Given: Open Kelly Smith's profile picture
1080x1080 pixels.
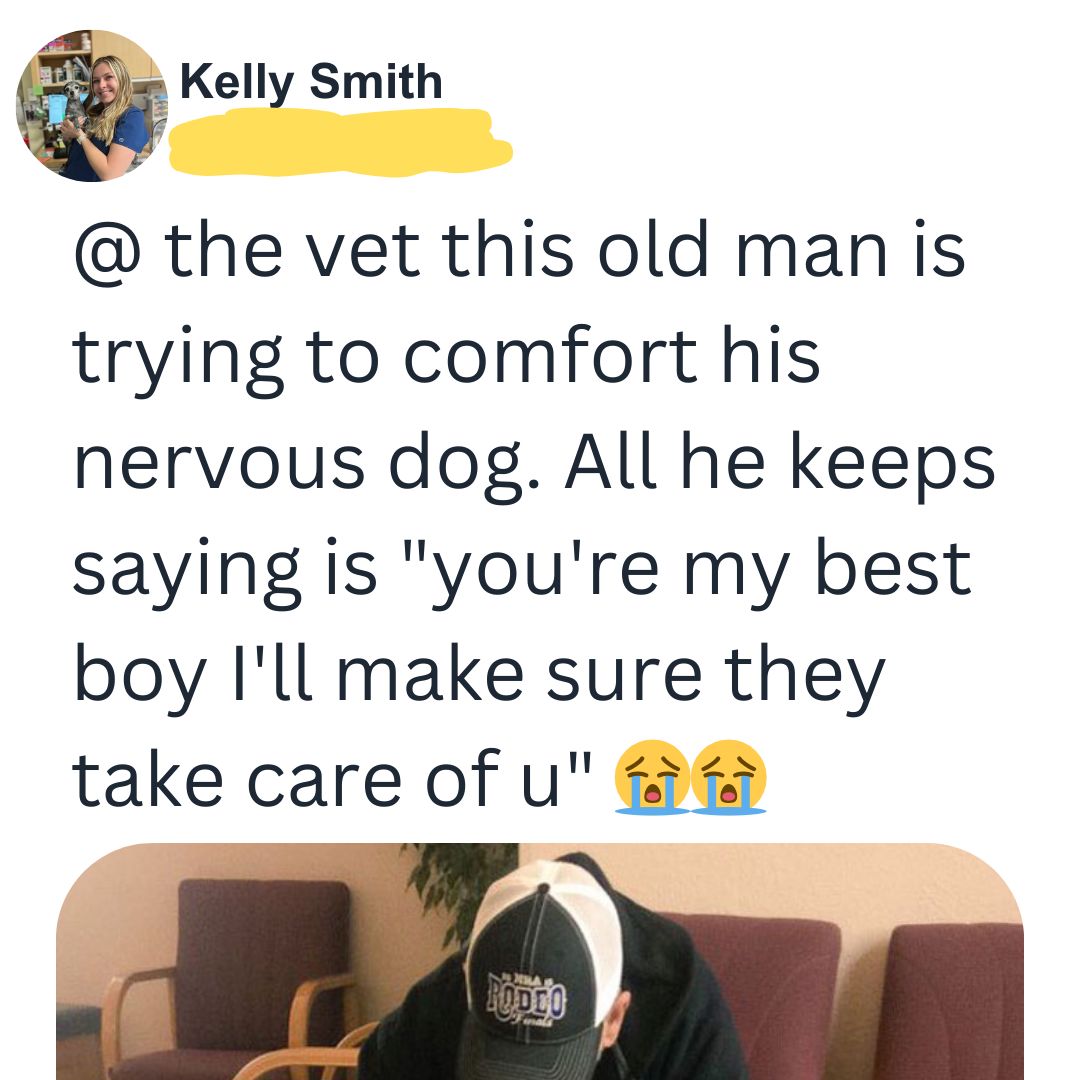Looking at the screenshot, I should click(x=92, y=105).
